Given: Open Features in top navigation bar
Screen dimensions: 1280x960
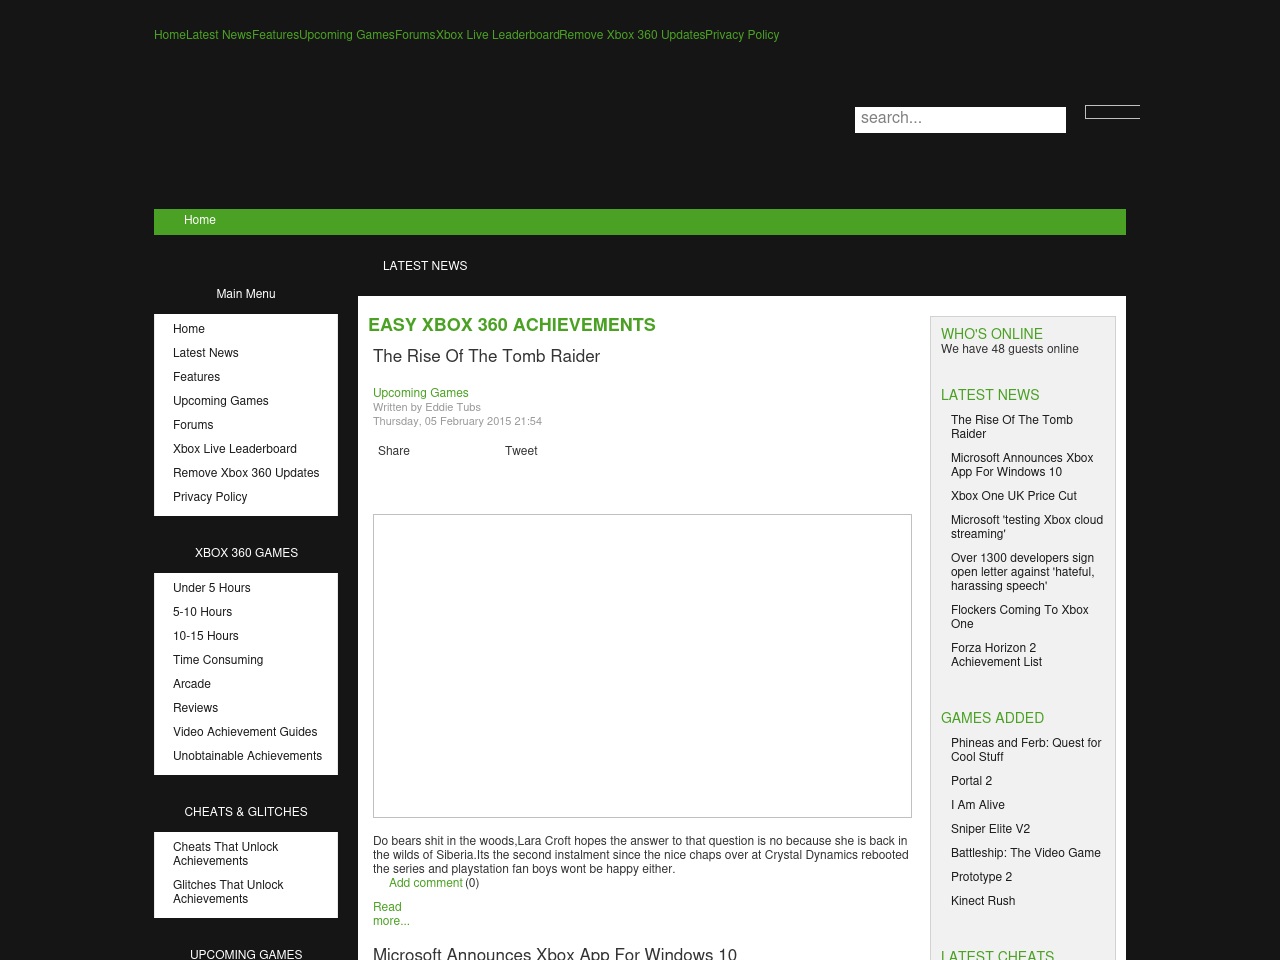Looking at the screenshot, I should (x=275, y=35).
